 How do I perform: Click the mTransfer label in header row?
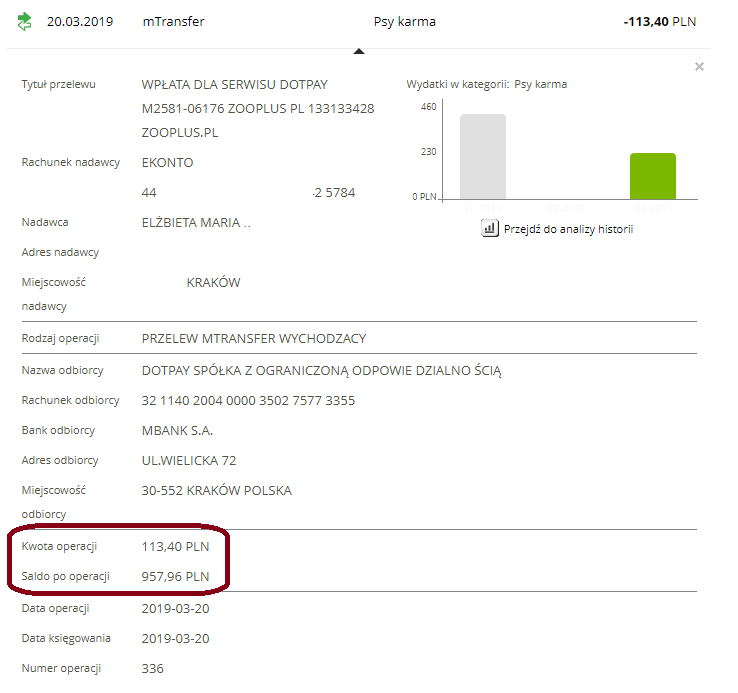pyautogui.click(x=174, y=21)
